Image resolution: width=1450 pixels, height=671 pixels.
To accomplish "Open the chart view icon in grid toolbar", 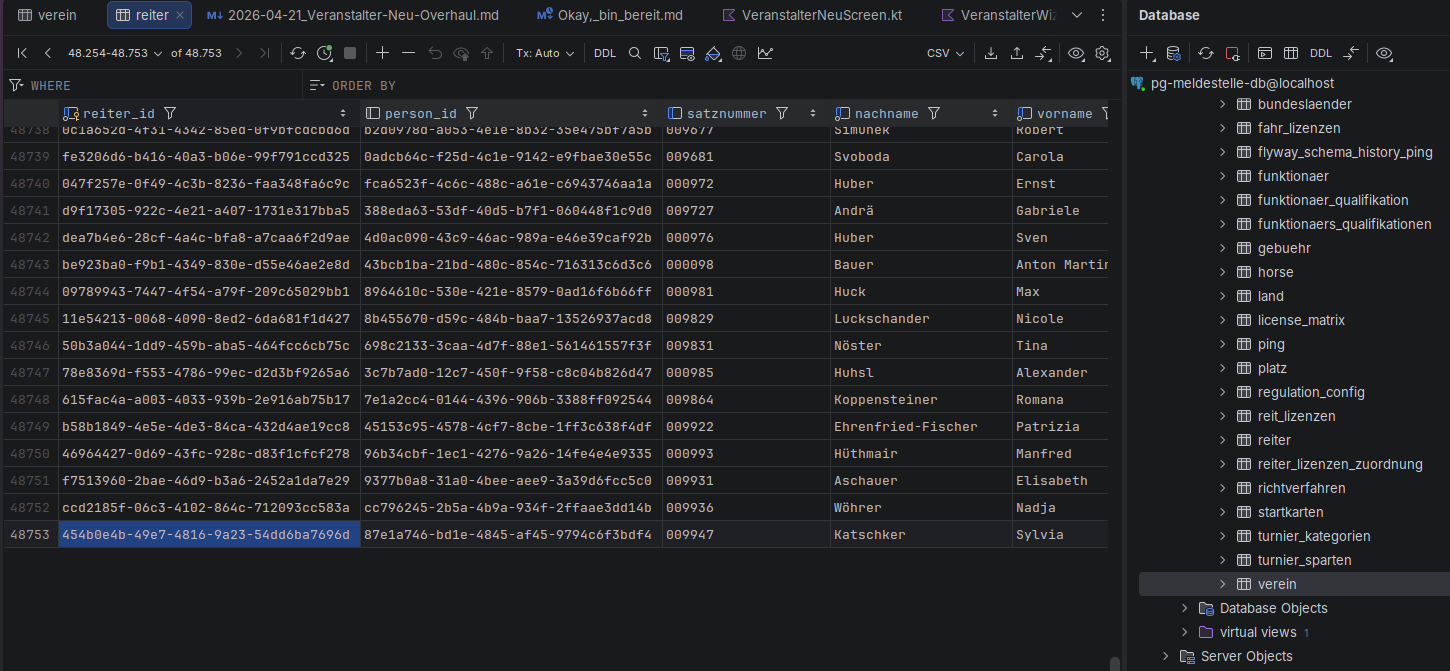I will click(765, 53).
